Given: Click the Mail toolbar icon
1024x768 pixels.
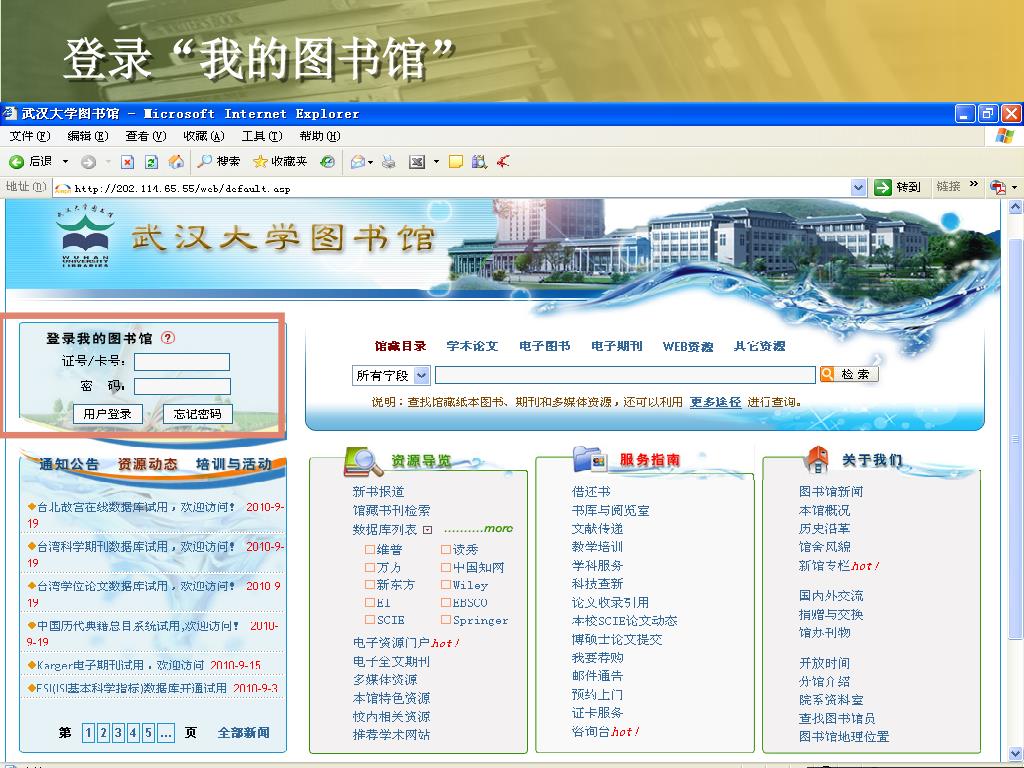Looking at the screenshot, I should (357, 162).
